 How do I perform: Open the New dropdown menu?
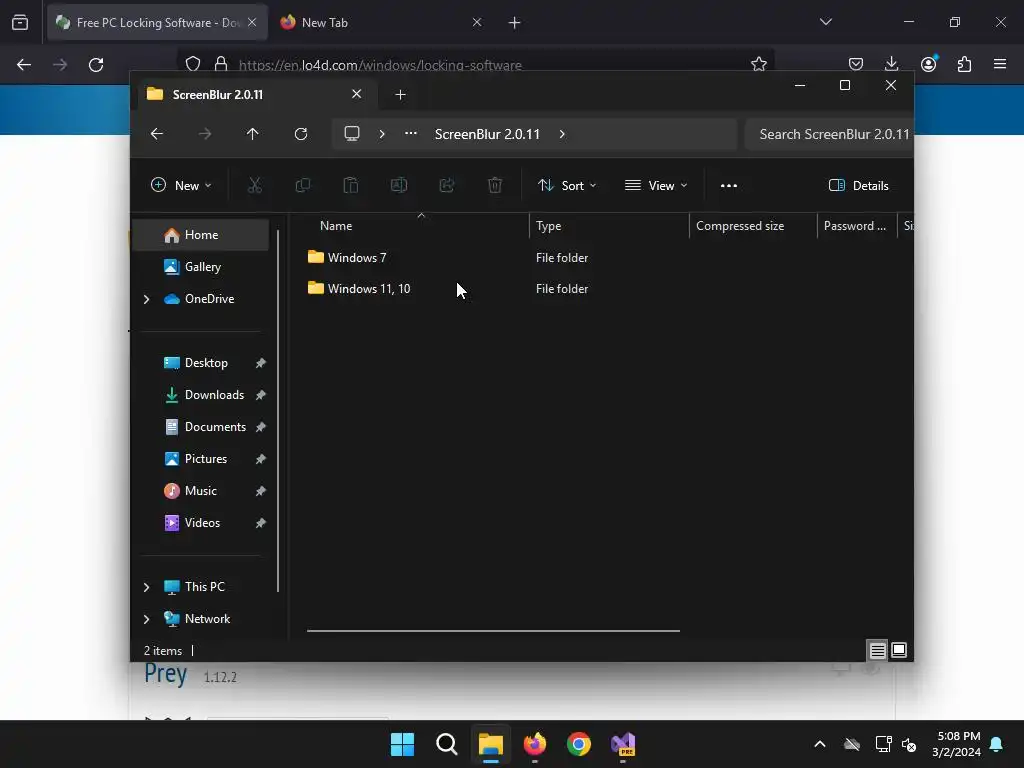pos(182,185)
